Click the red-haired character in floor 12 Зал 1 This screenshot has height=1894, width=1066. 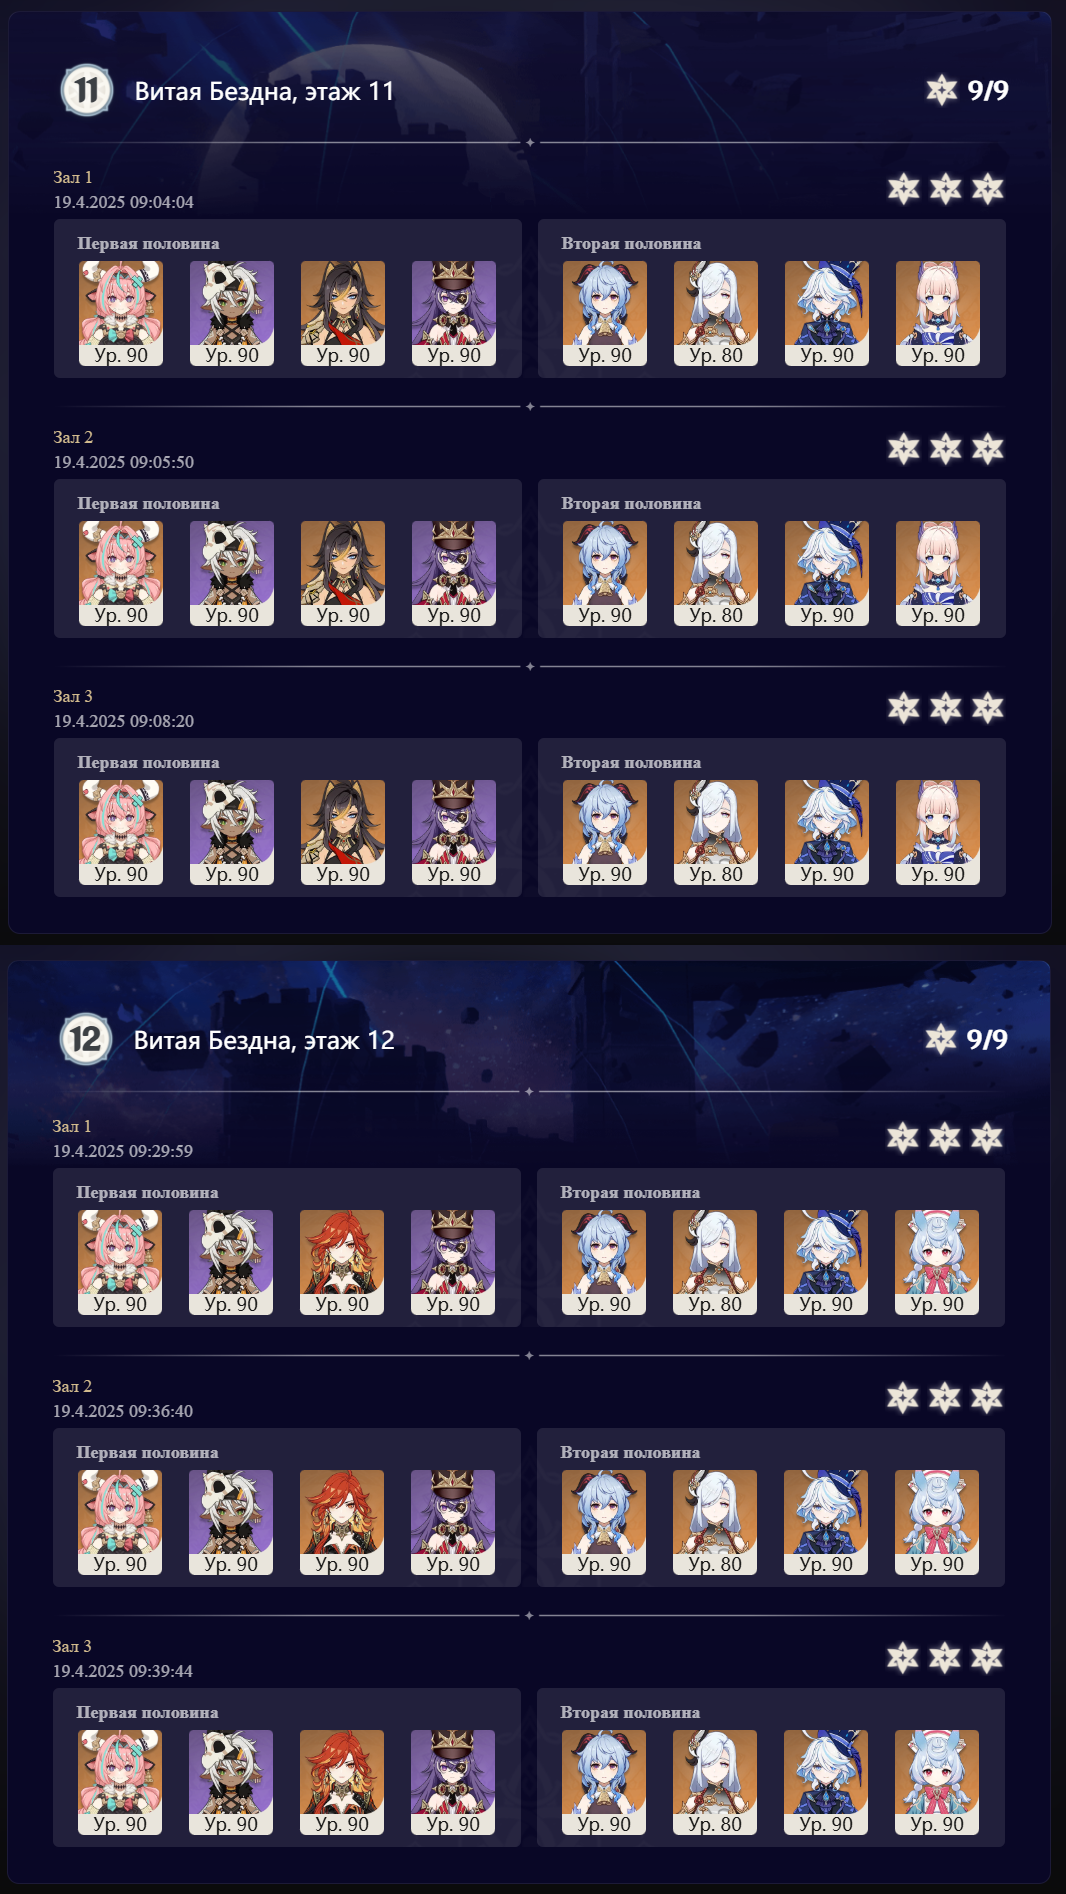[x=342, y=1263]
